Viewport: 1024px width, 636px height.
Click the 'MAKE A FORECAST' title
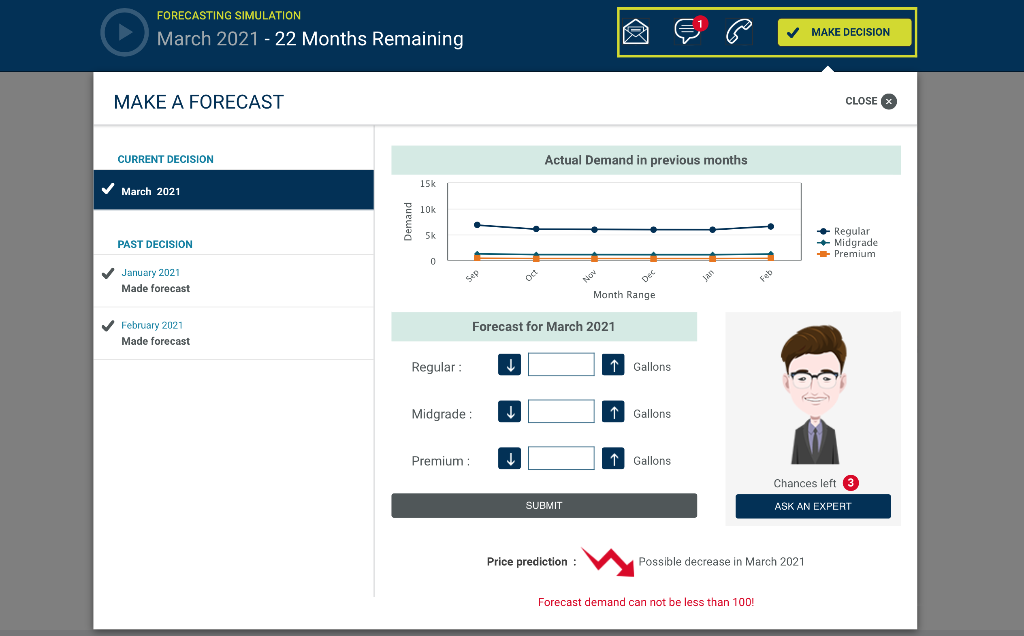tap(199, 102)
